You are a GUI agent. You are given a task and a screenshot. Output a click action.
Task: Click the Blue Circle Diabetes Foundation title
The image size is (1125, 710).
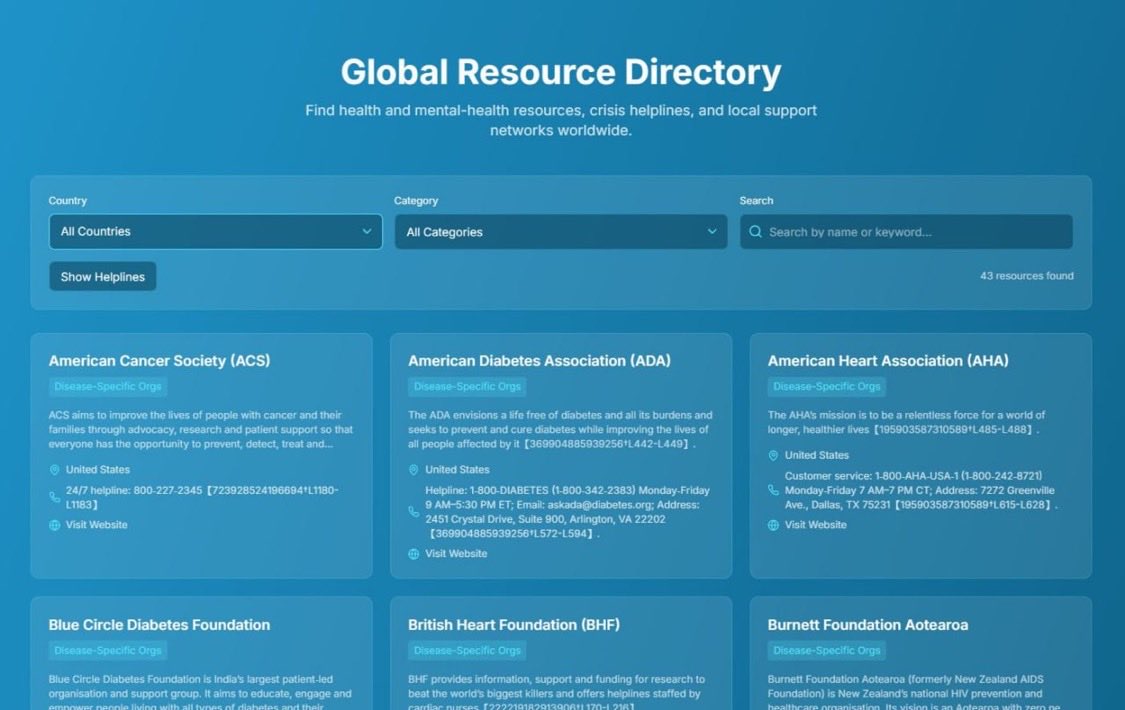point(159,625)
